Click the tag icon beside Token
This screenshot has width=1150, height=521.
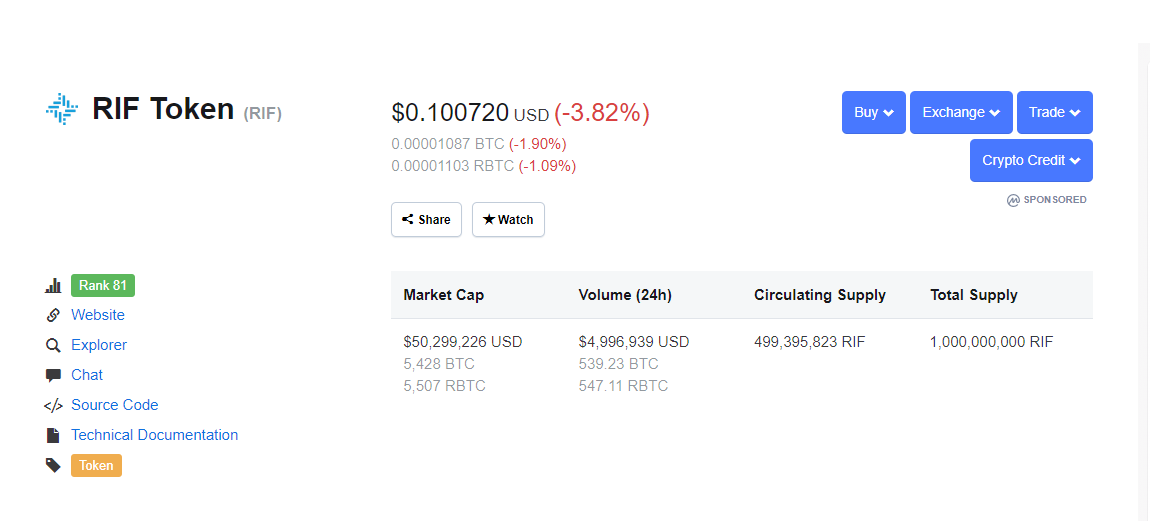[53, 465]
